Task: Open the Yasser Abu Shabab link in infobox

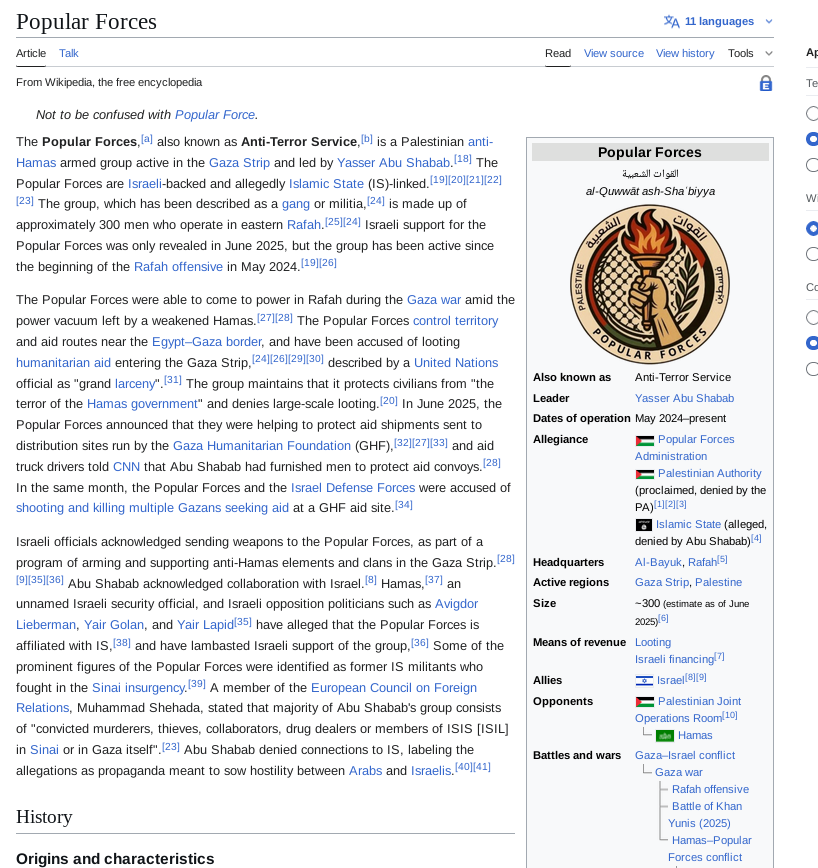Action: coord(684,398)
